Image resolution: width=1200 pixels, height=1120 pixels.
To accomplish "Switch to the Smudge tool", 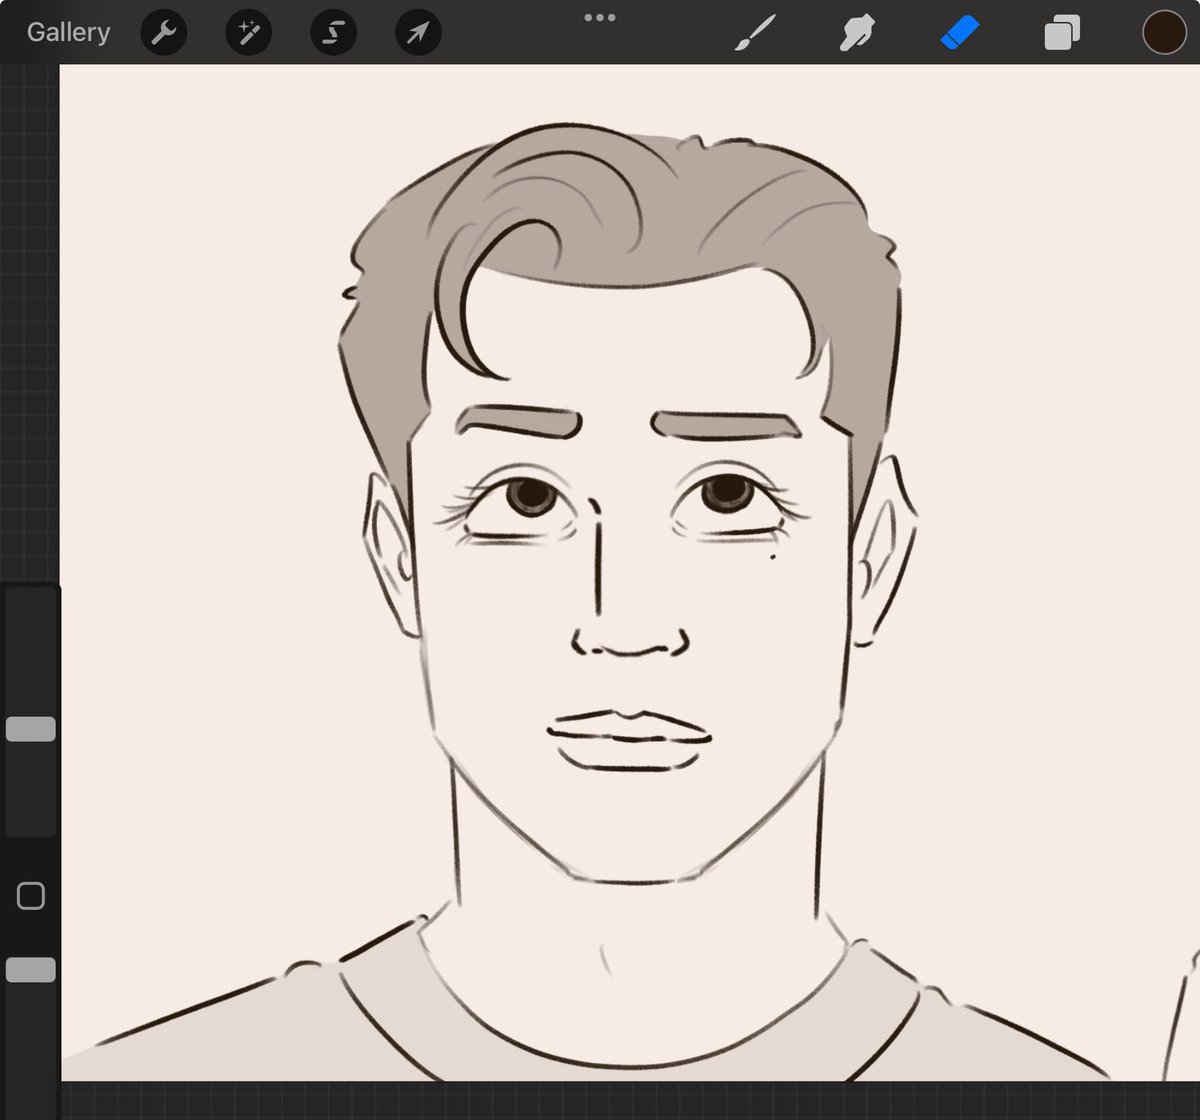I will click(858, 31).
